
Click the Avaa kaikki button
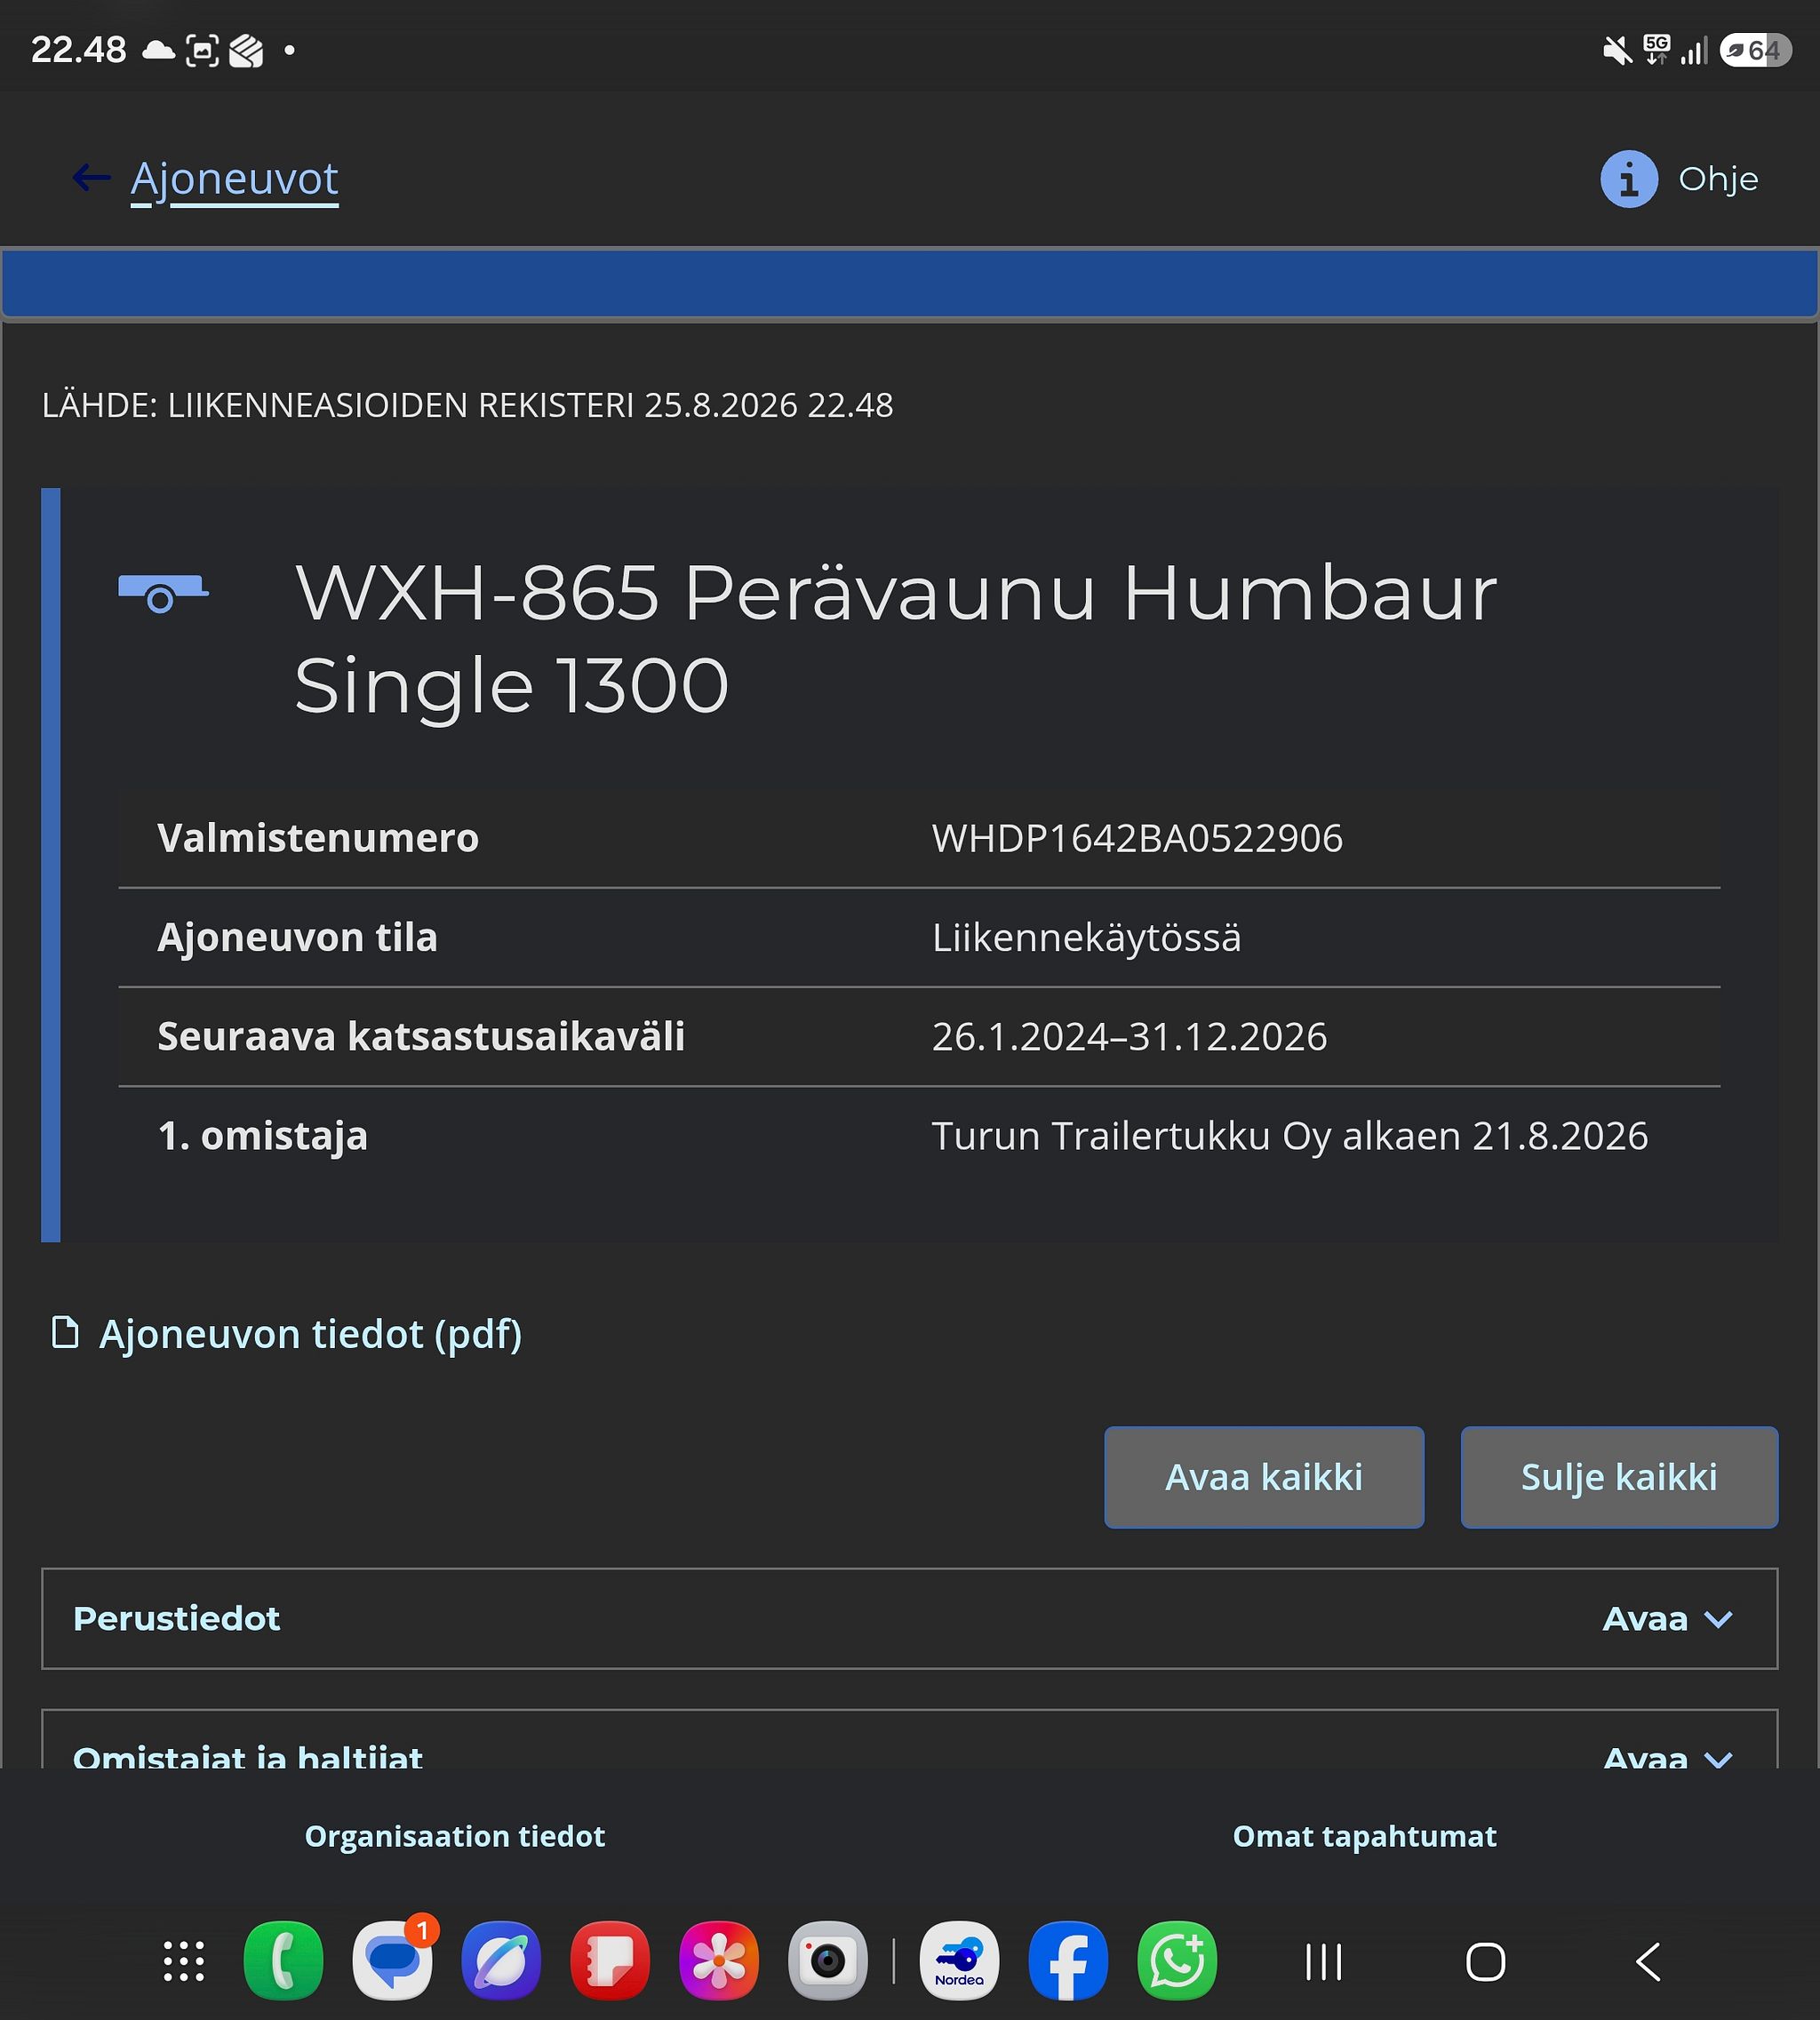pyautogui.click(x=1264, y=1477)
